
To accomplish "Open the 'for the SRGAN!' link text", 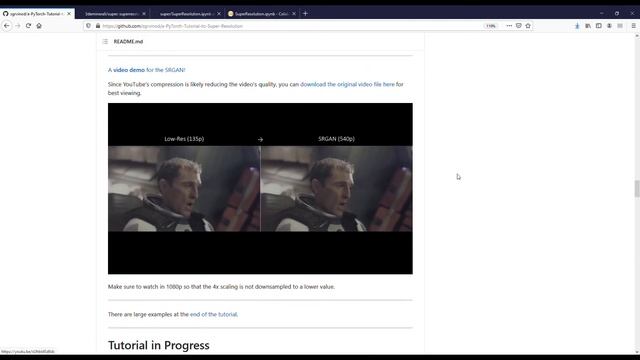I will pyautogui.click(x=166, y=70).
